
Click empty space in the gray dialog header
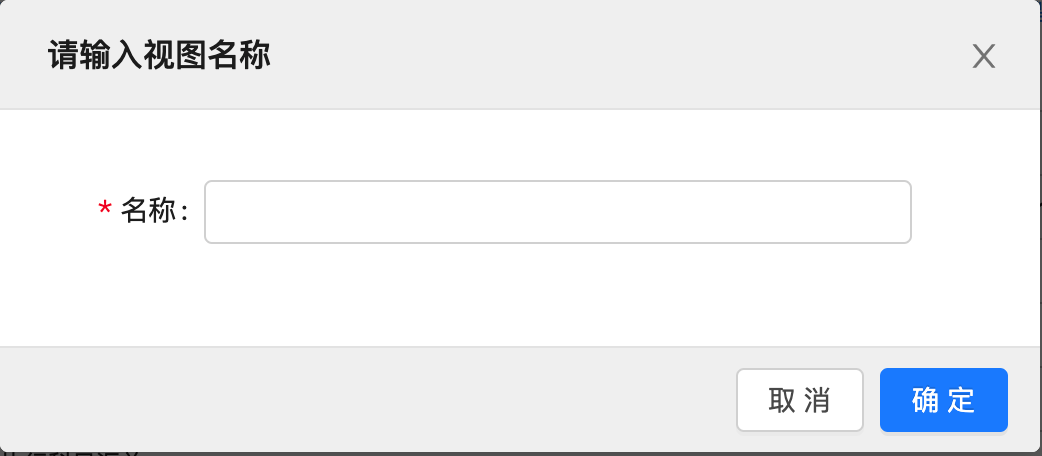point(620,55)
